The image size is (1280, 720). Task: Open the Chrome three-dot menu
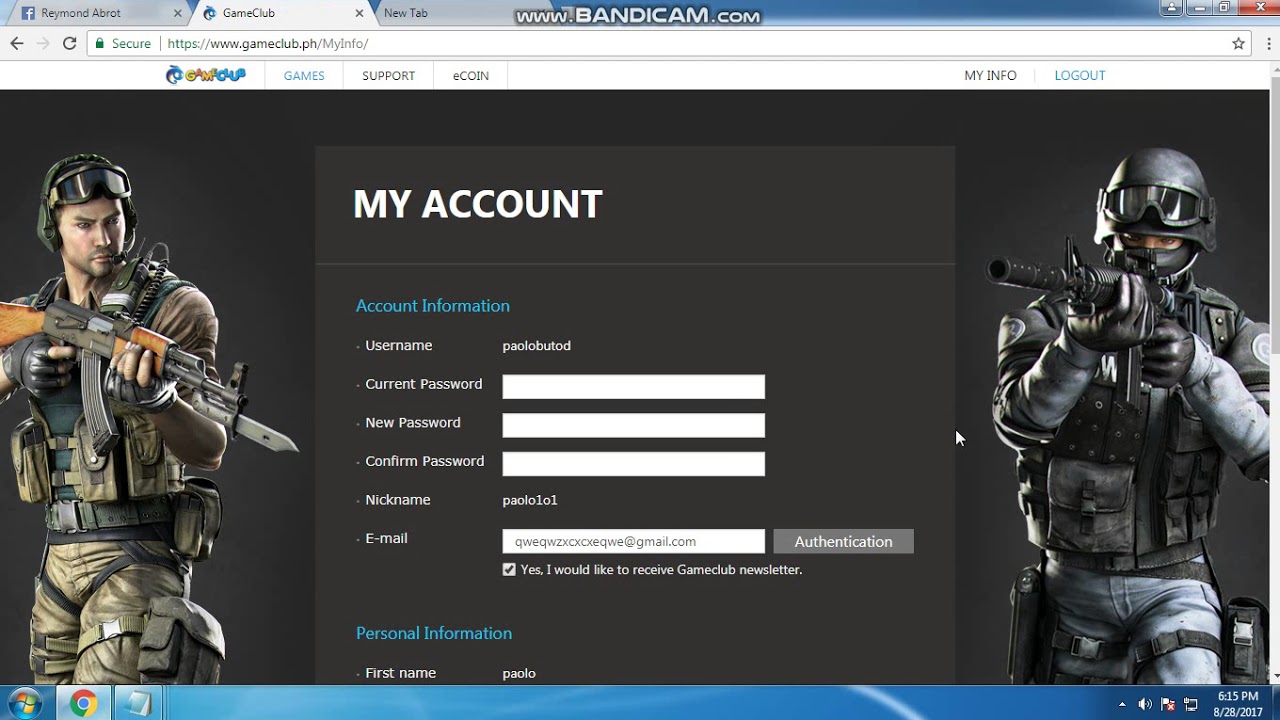1267,43
